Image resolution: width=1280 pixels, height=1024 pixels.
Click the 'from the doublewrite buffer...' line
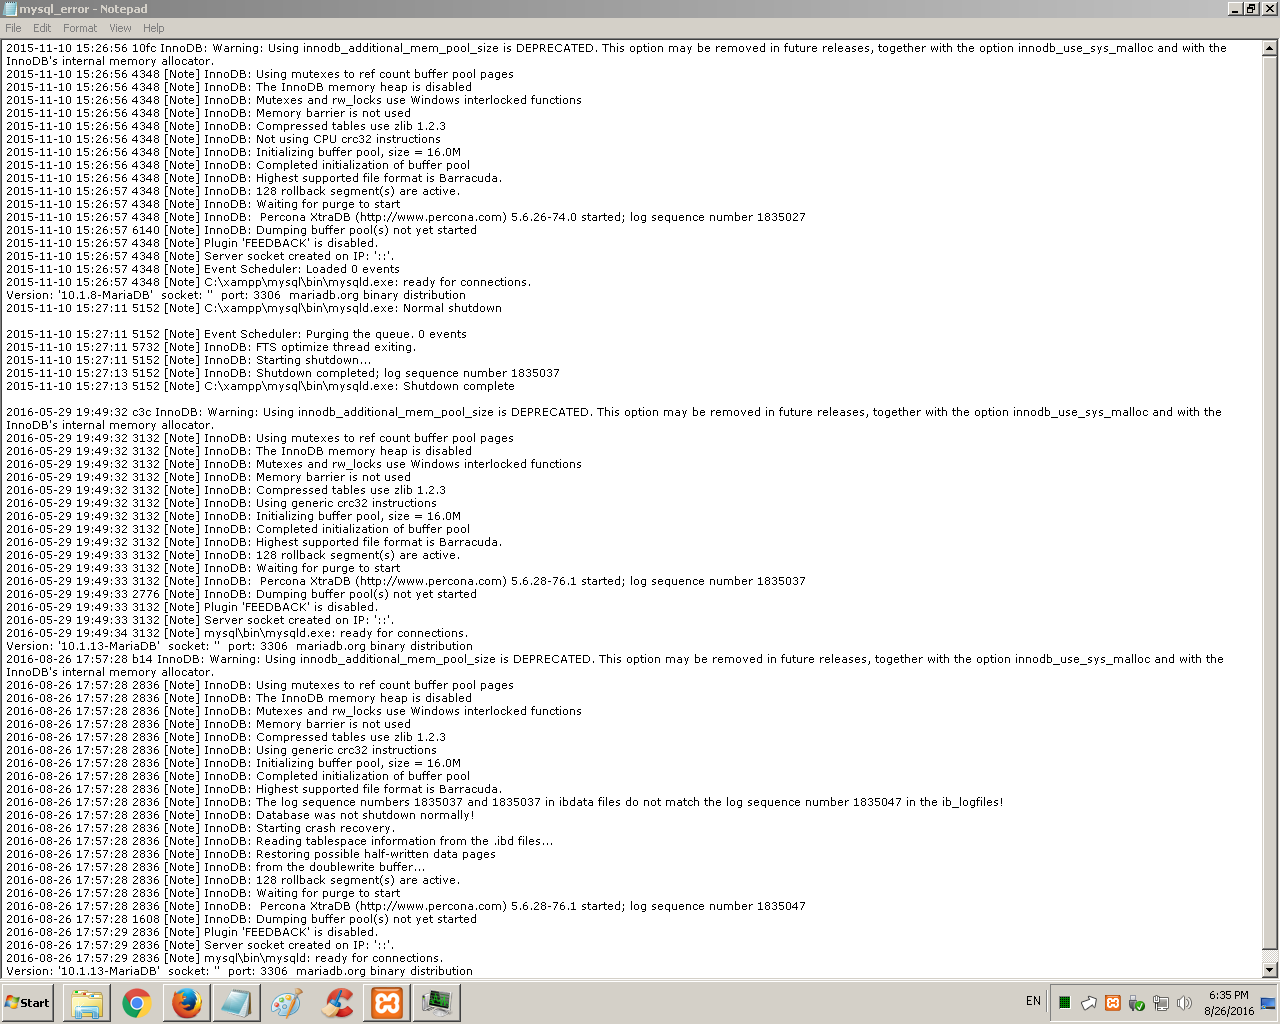[216, 867]
